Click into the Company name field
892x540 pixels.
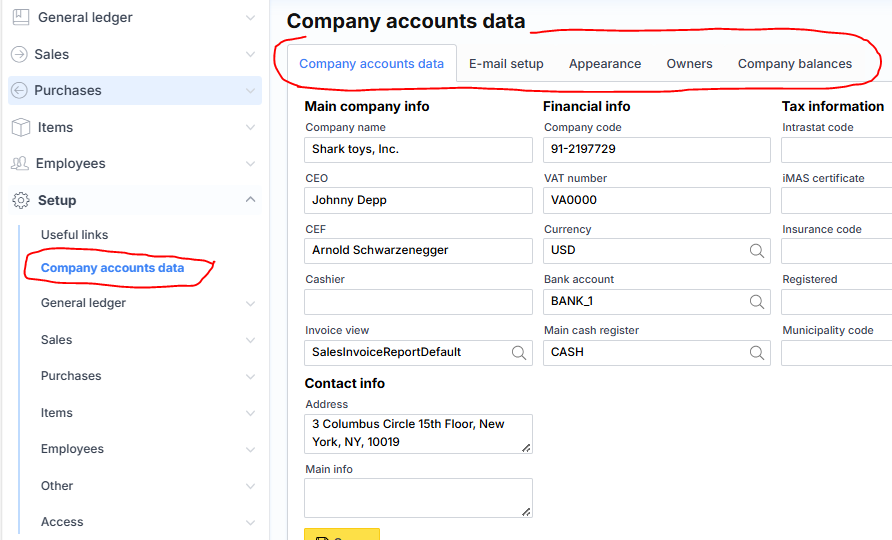click(x=418, y=150)
